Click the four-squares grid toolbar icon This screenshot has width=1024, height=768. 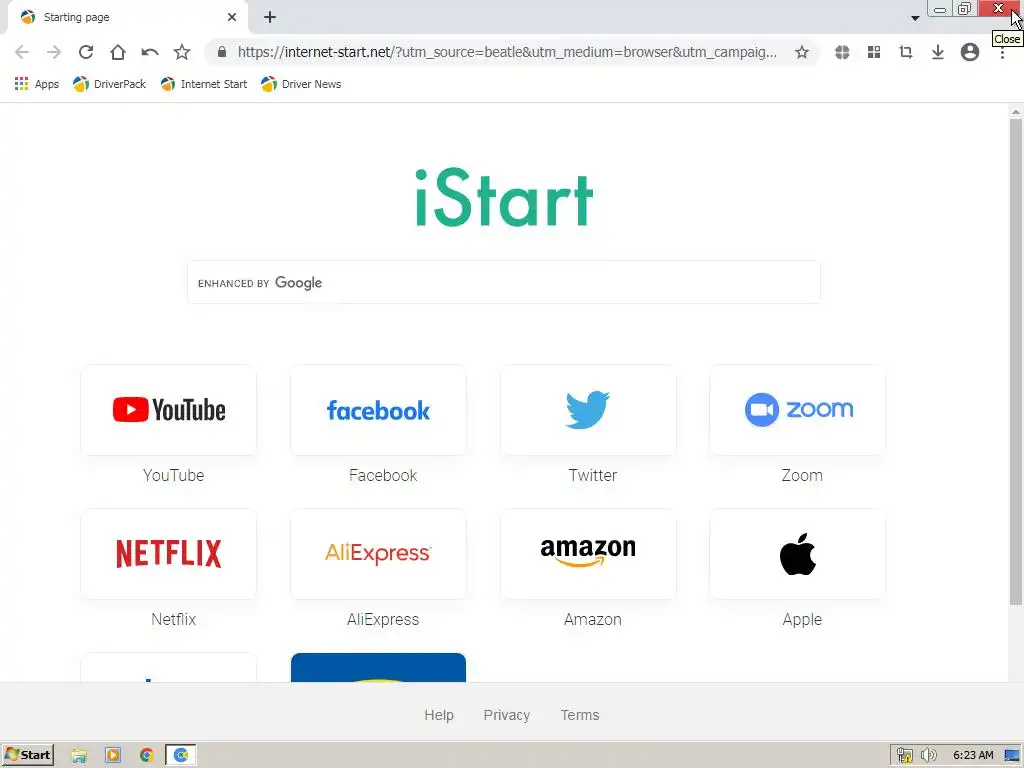point(874,52)
